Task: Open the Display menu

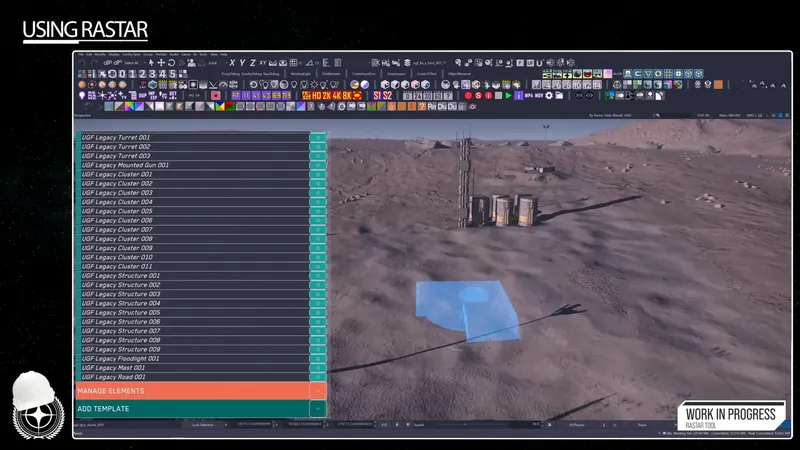Action: pos(114,54)
